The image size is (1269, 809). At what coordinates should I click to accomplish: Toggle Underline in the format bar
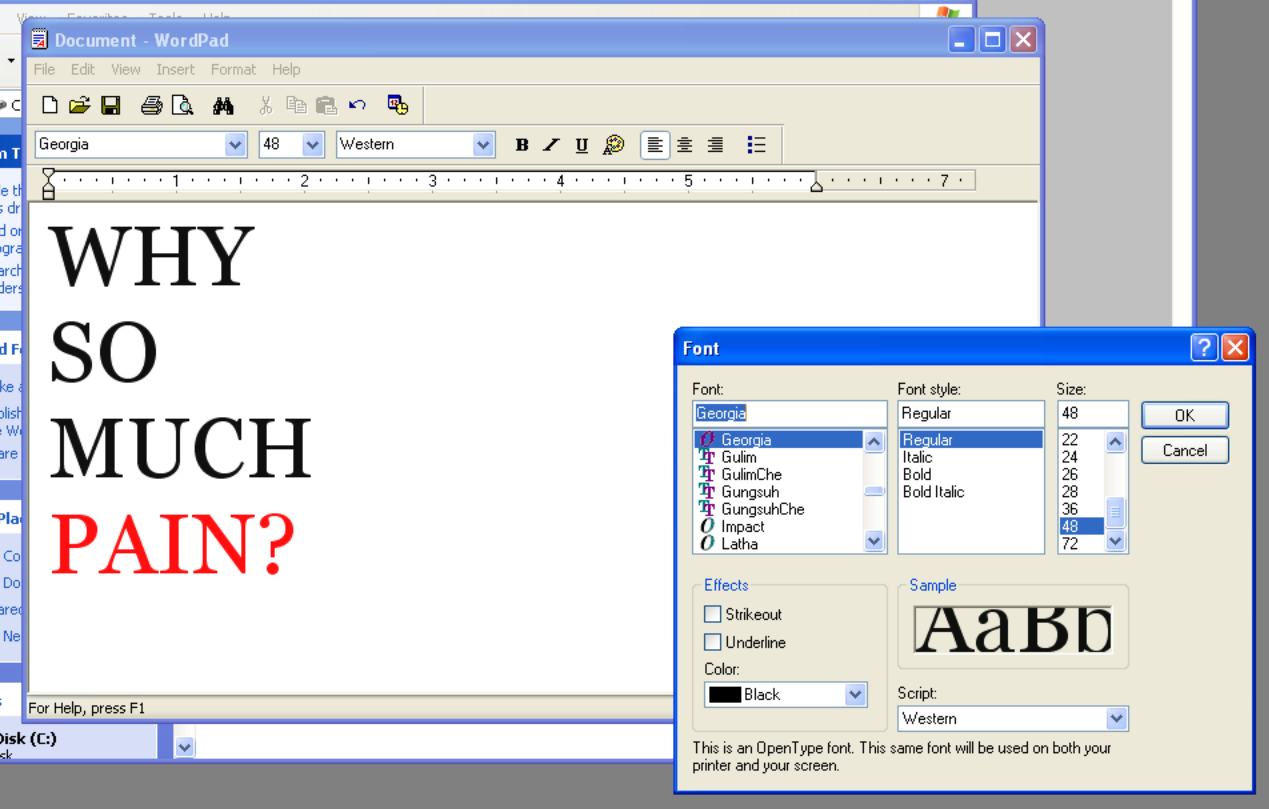[x=582, y=145]
